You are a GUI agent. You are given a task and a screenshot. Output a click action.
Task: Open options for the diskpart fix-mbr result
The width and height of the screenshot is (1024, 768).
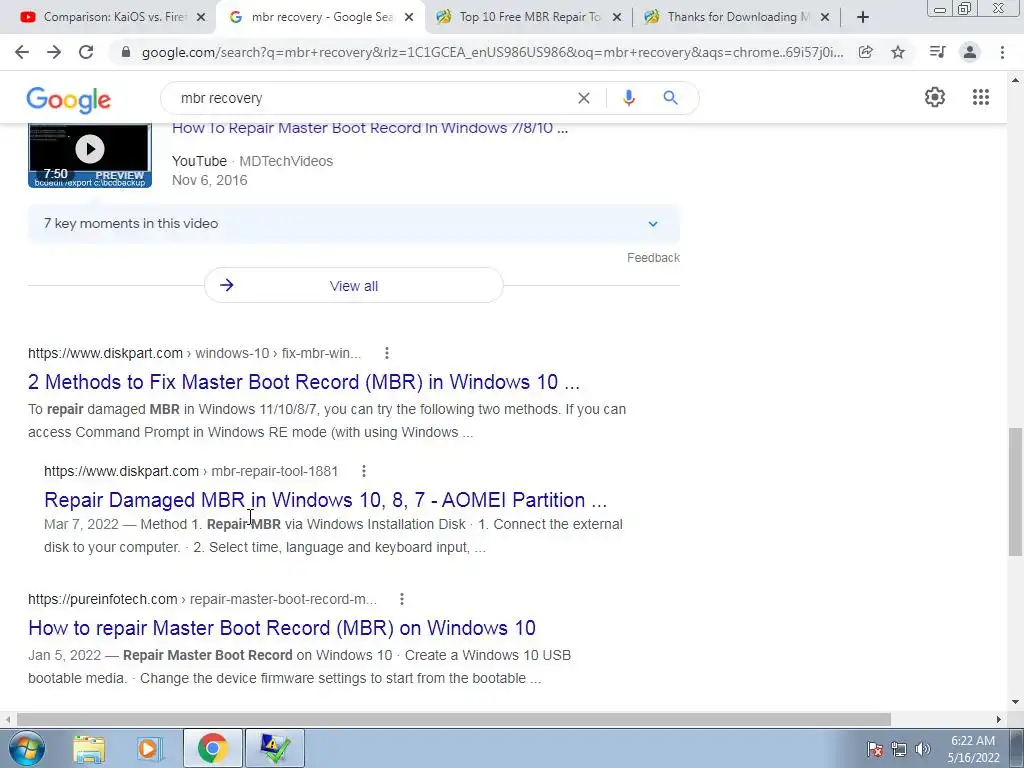click(x=387, y=353)
